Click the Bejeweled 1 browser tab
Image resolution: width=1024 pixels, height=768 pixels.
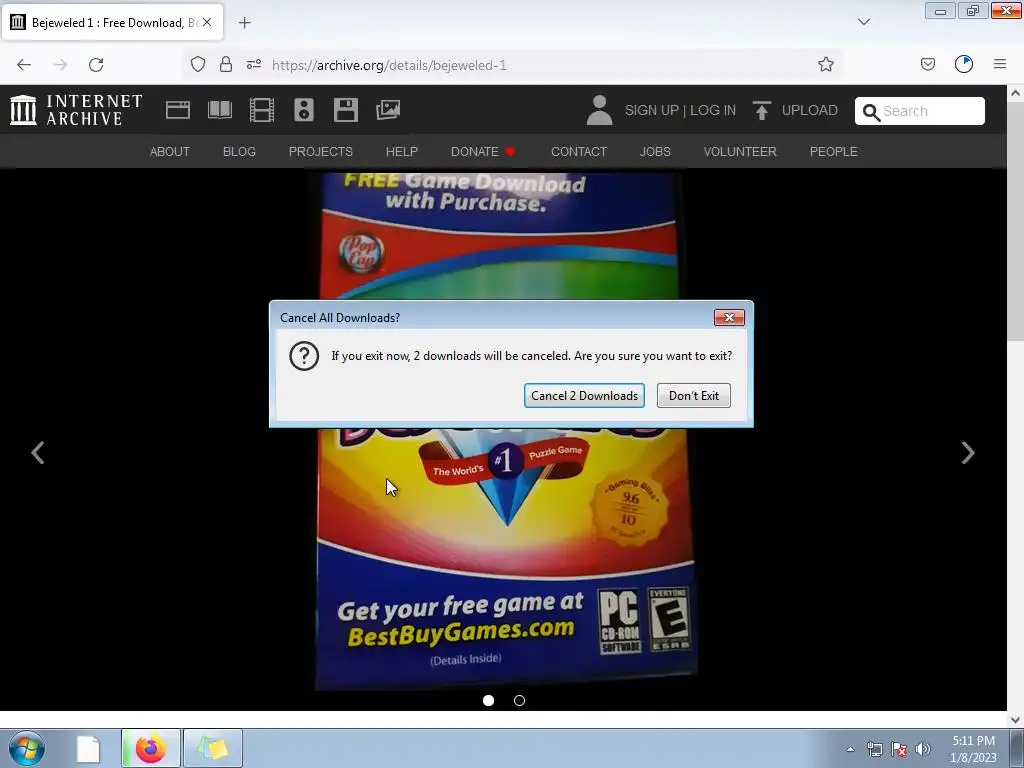pos(112,23)
